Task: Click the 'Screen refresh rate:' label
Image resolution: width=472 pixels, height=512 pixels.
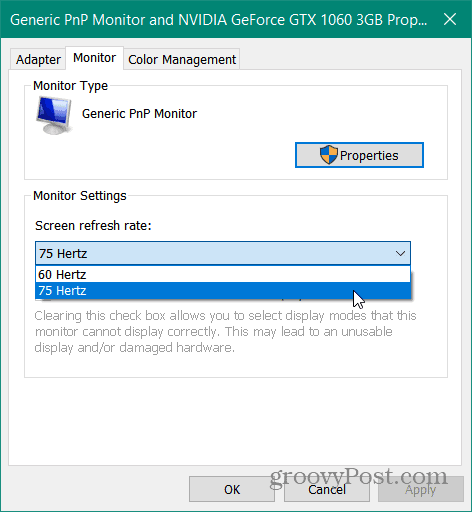Action: point(93,226)
